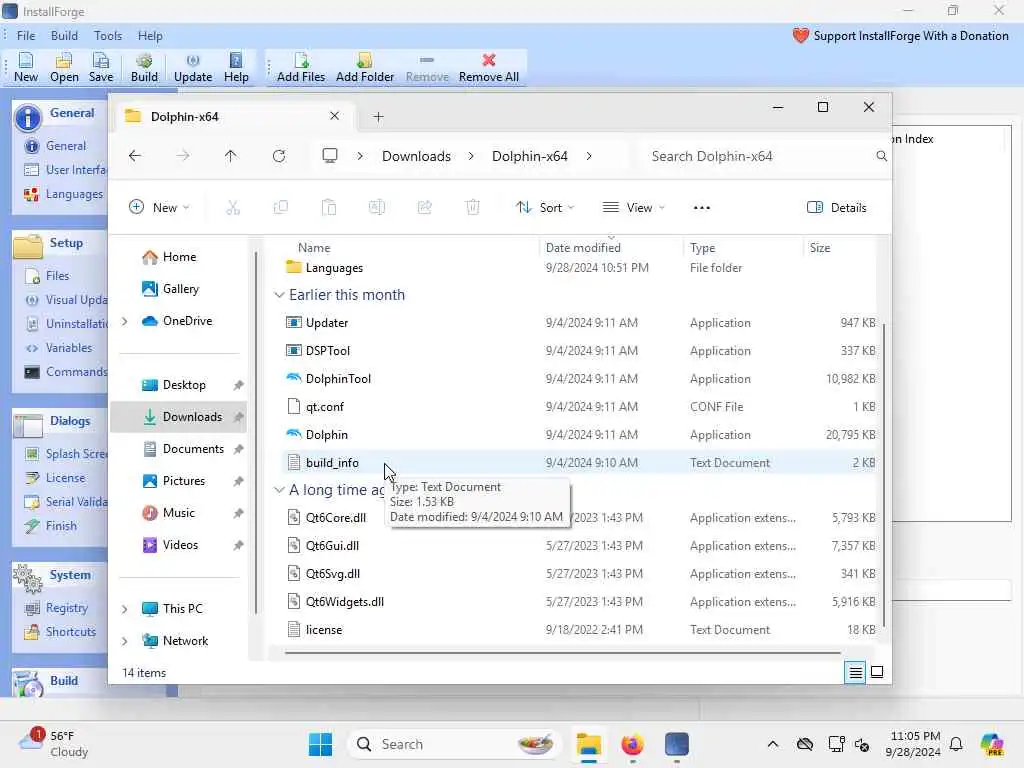Select General item in InstallForge sidebar
This screenshot has width=1024, height=768.
(56, 146)
